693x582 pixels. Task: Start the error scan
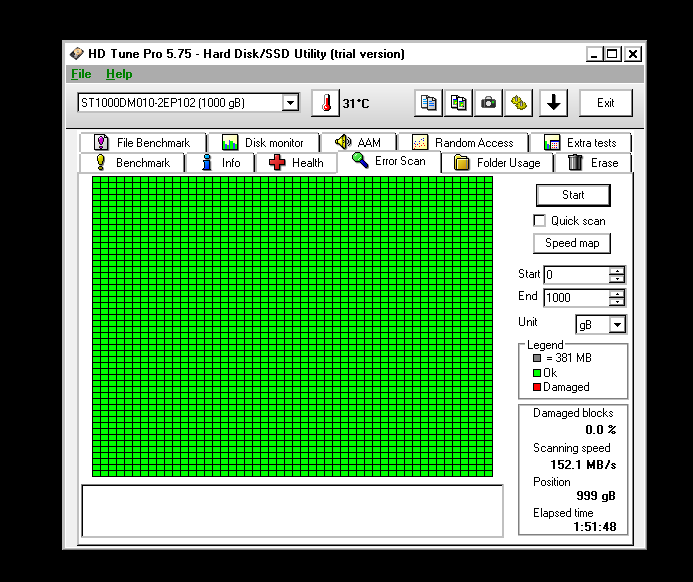pos(573,195)
